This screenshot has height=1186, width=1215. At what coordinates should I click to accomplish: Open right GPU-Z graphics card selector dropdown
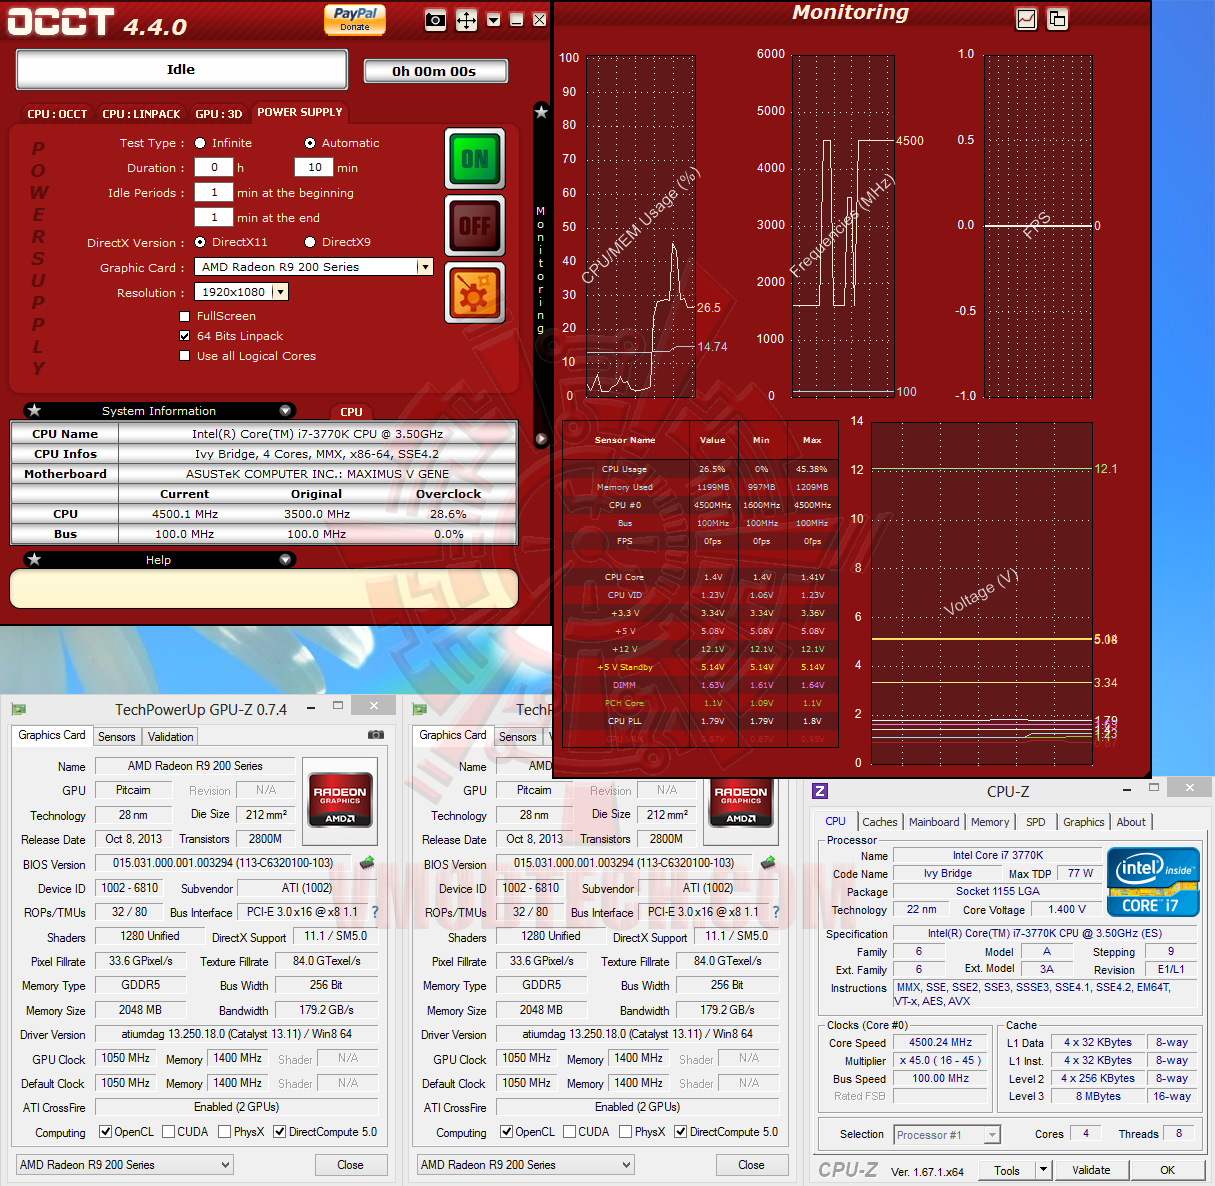coord(526,1165)
